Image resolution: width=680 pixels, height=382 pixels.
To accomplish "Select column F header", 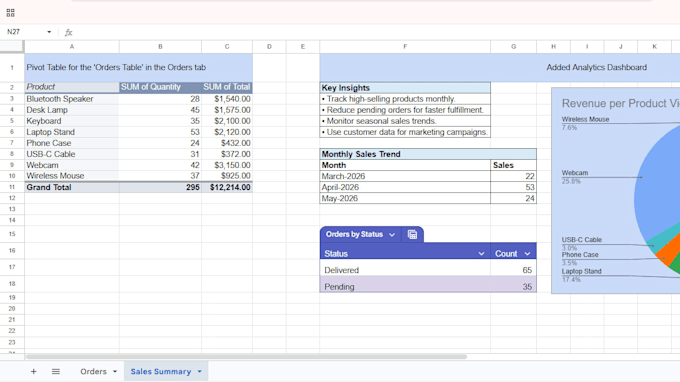I will click(405, 46).
